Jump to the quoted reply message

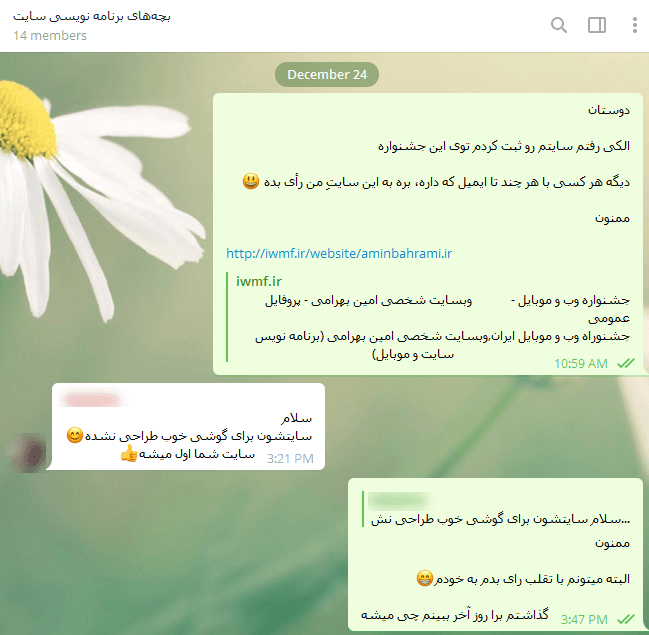[496, 510]
